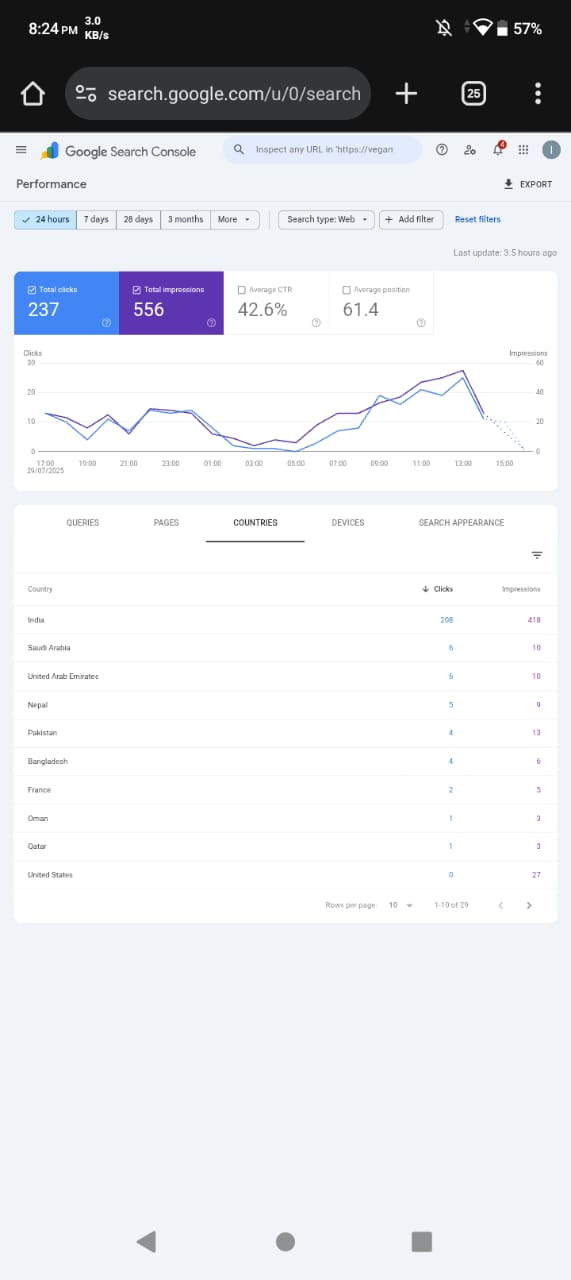Expand the More date range dropdown
This screenshot has height=1280, width=571.
coord(235,219)
